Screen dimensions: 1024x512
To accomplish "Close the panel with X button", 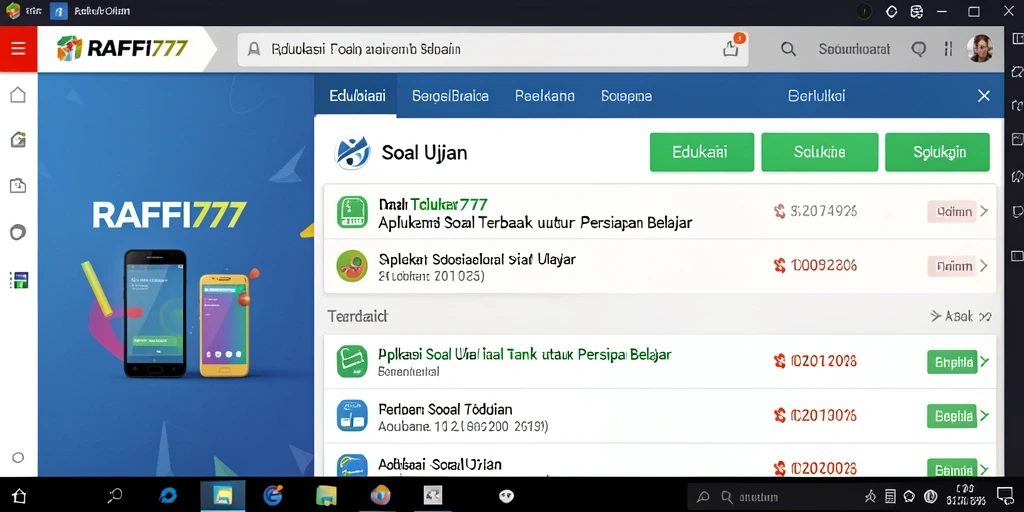I will point(984,96).
